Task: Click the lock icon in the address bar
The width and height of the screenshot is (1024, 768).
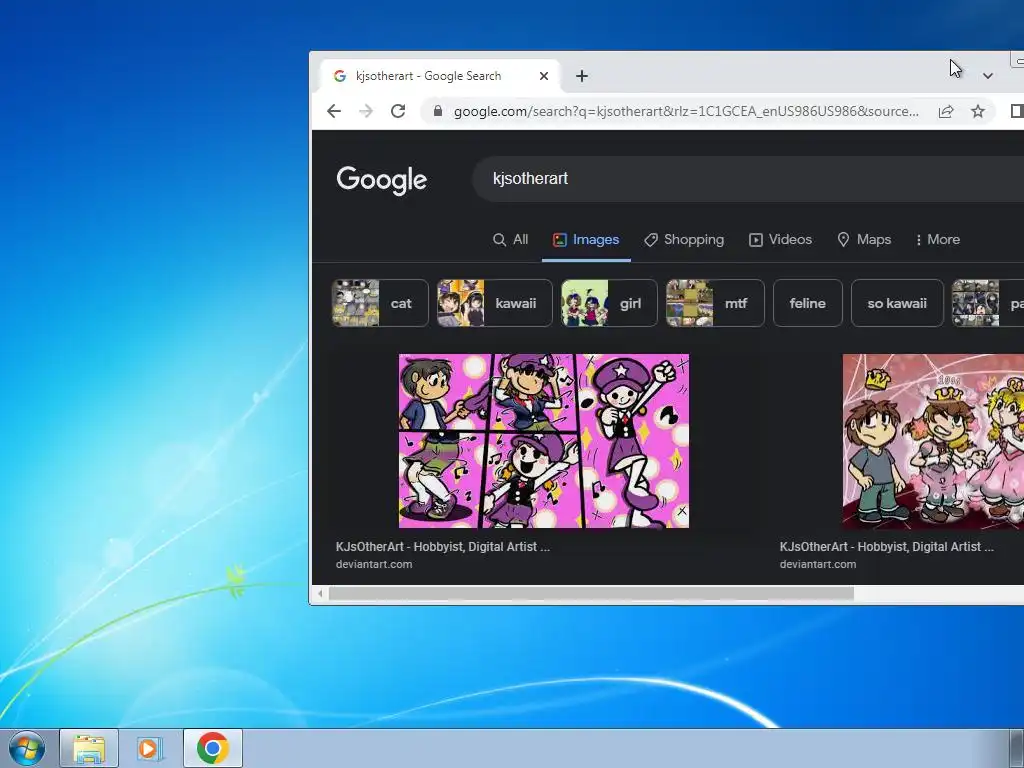Action: (438, 111)
